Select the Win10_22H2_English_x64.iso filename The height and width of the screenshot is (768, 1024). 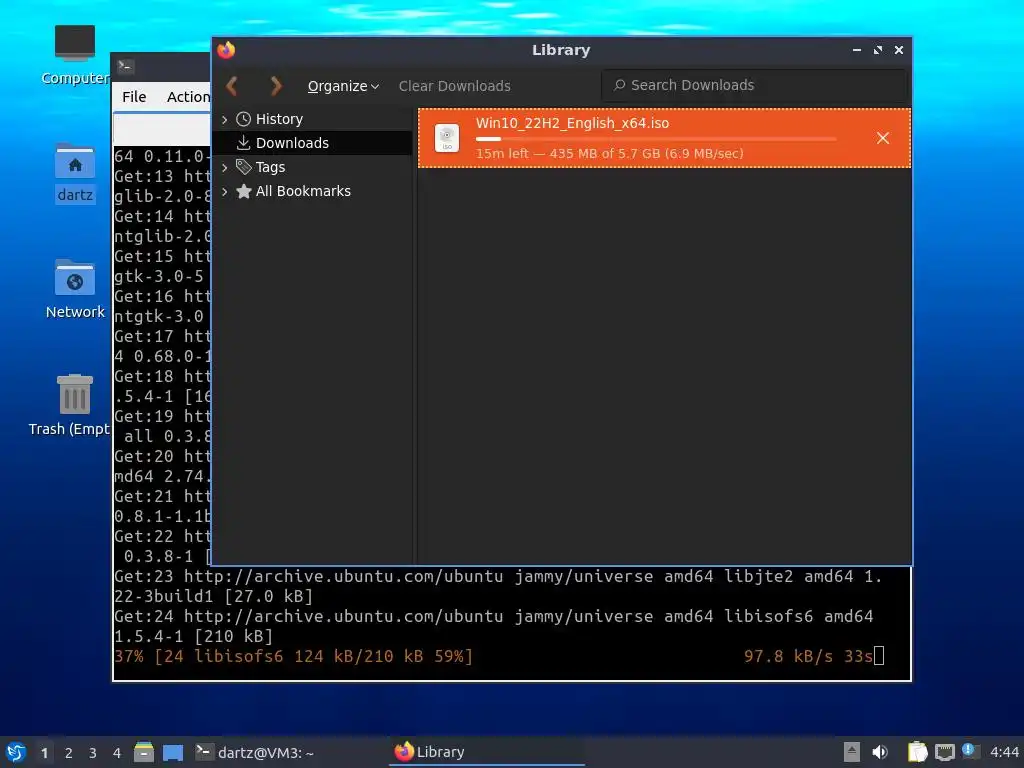[x=572, y=123]
